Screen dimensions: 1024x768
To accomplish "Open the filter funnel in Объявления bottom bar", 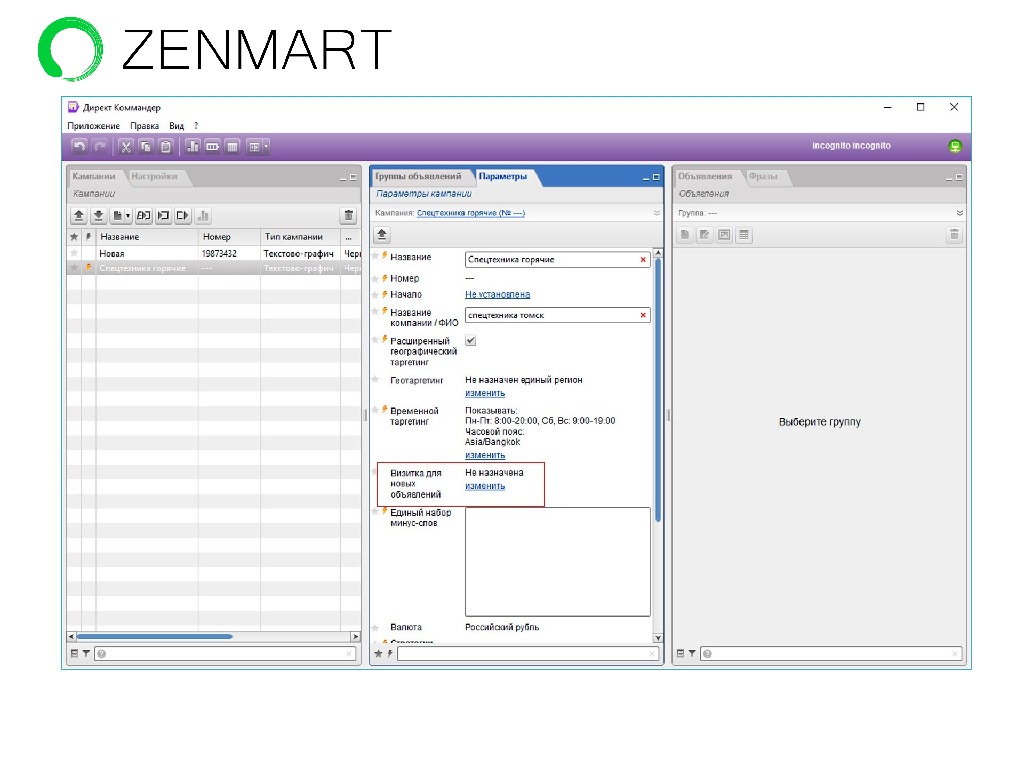I will (x=692, y=654).
